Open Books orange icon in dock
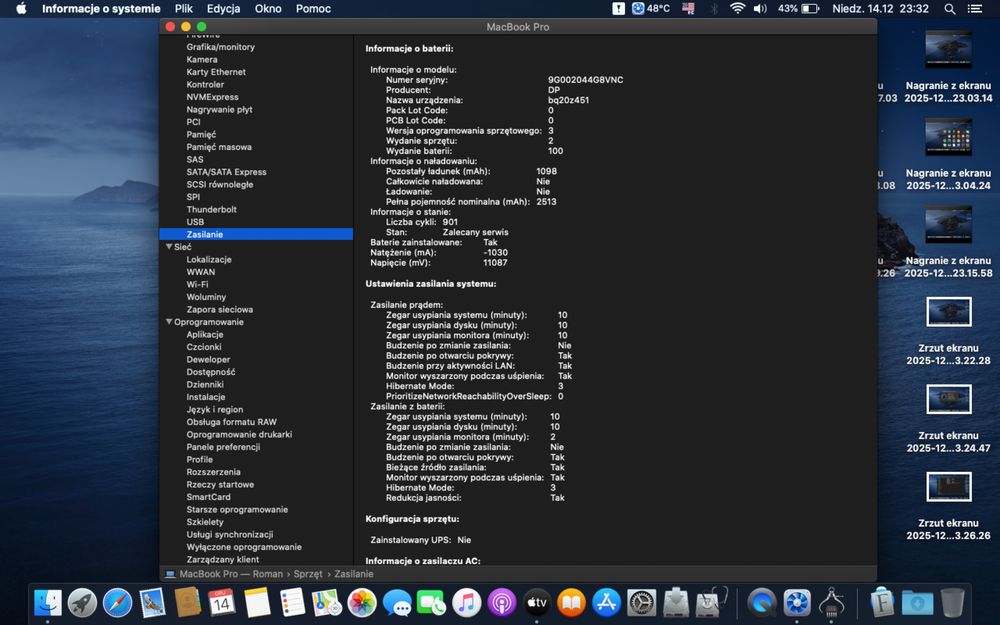The image size is (1000, 625). 571,603
